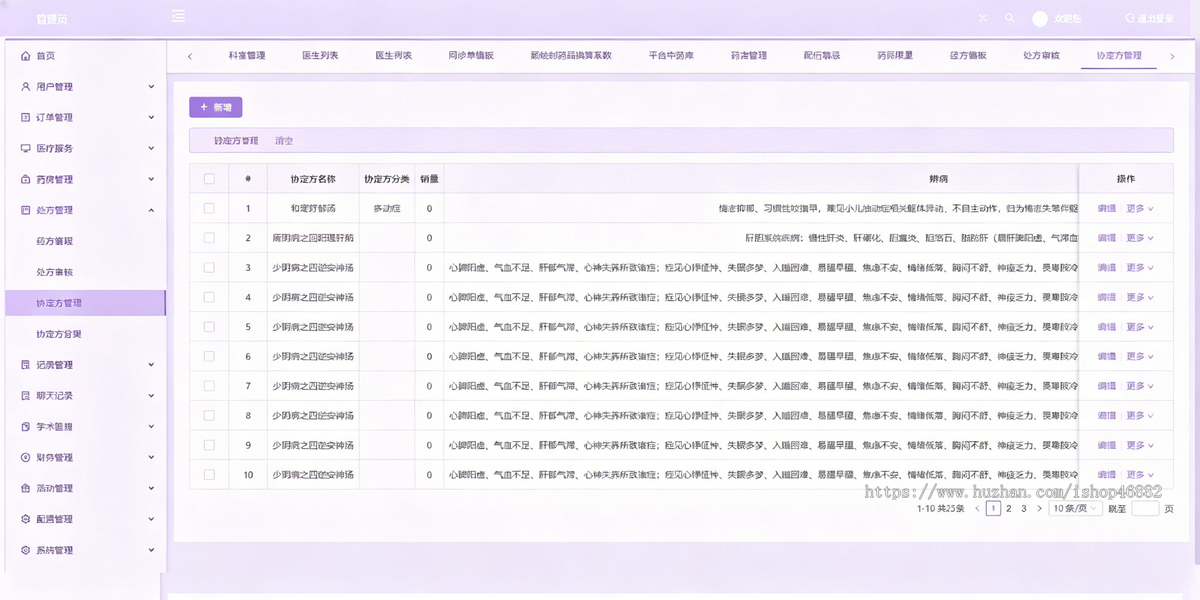Click the icon next to 系统管理
This screenshot has width=1200, height=600.
[x=26, y=551]
